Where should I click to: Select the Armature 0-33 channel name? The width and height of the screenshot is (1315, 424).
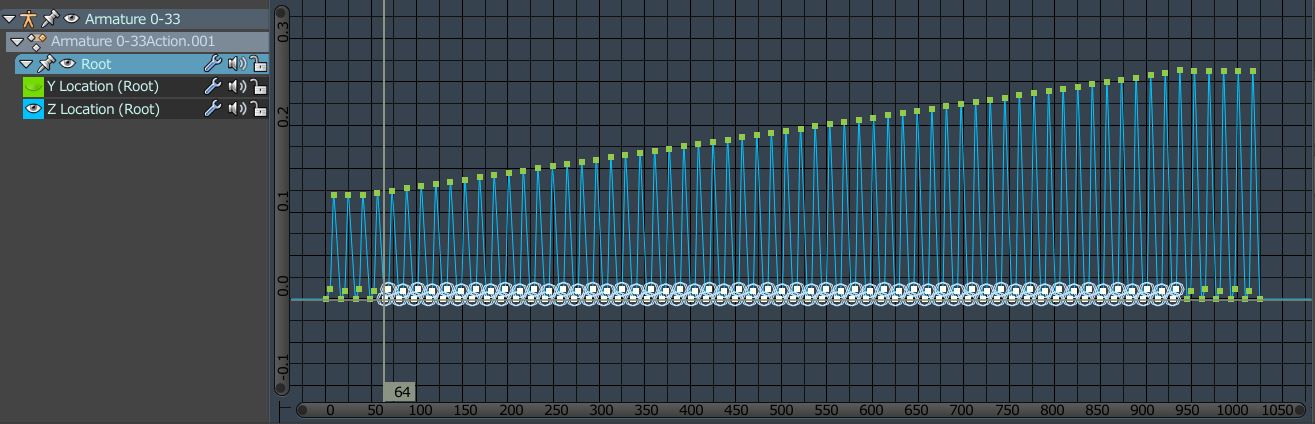[x=132, y=19]
